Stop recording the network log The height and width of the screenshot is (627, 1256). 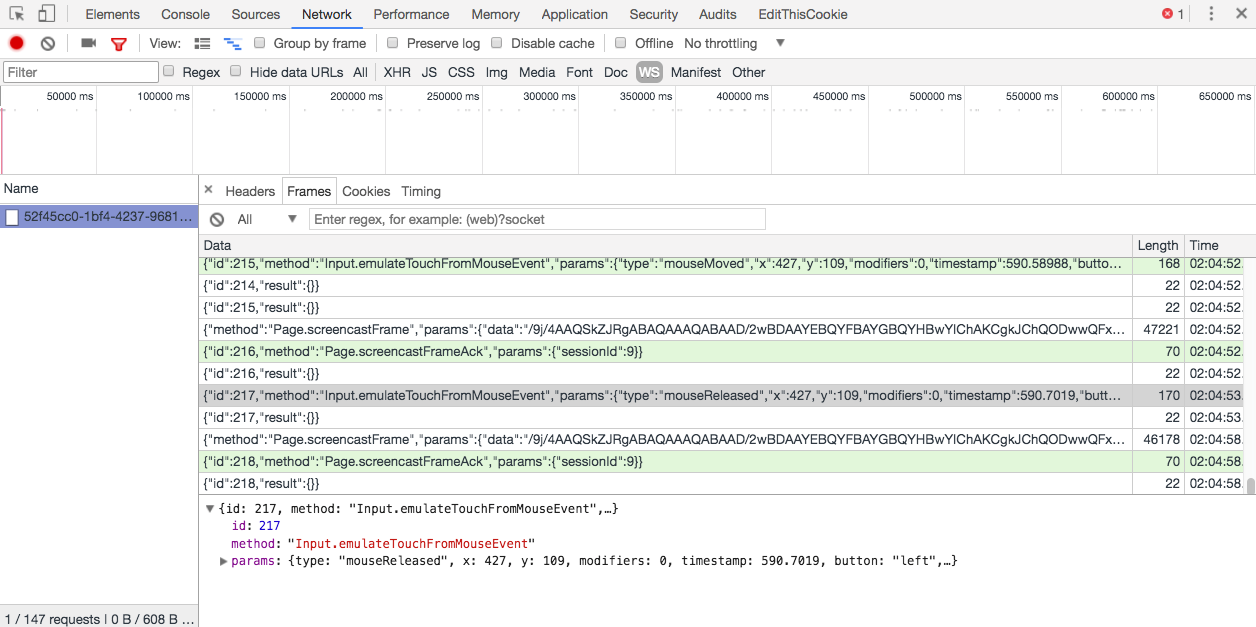[x=17, y=43]
